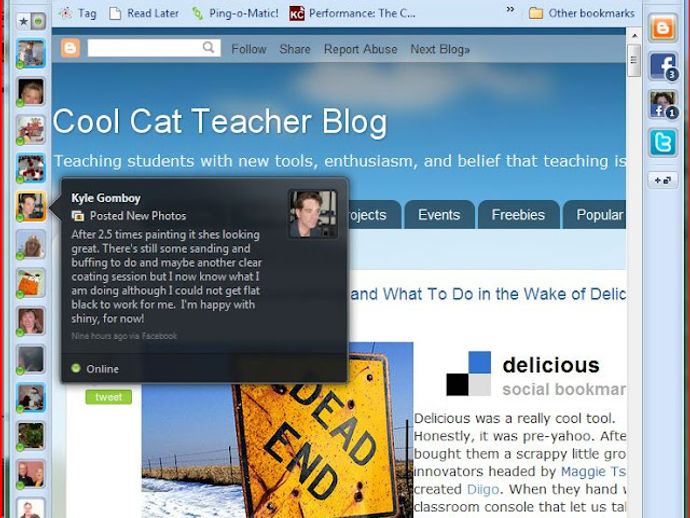The image size is (690, 518).
Task: Click the Next Blog» link
Action: (440, 49)
